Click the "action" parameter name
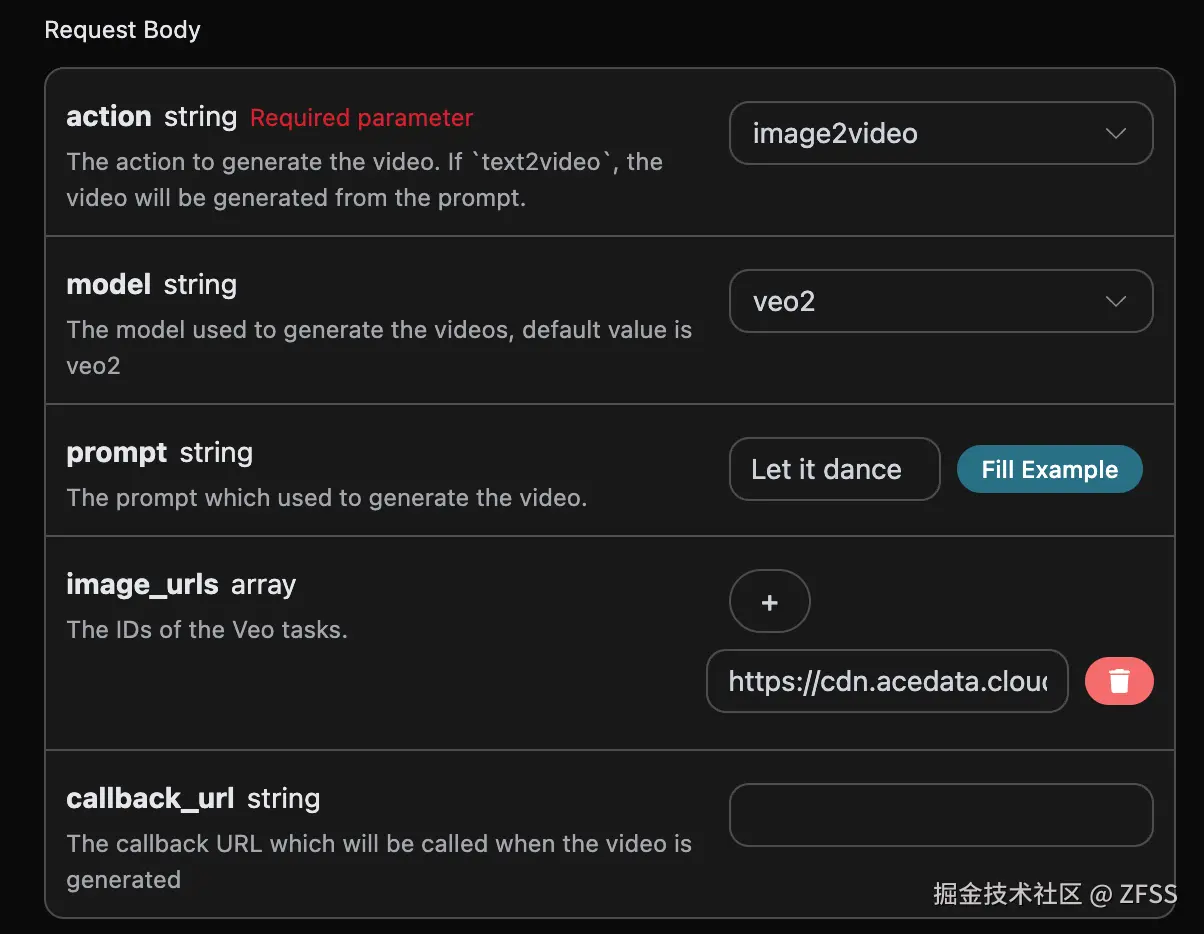The width and height of the screenshot is (1204, 934). pos(108,117)
